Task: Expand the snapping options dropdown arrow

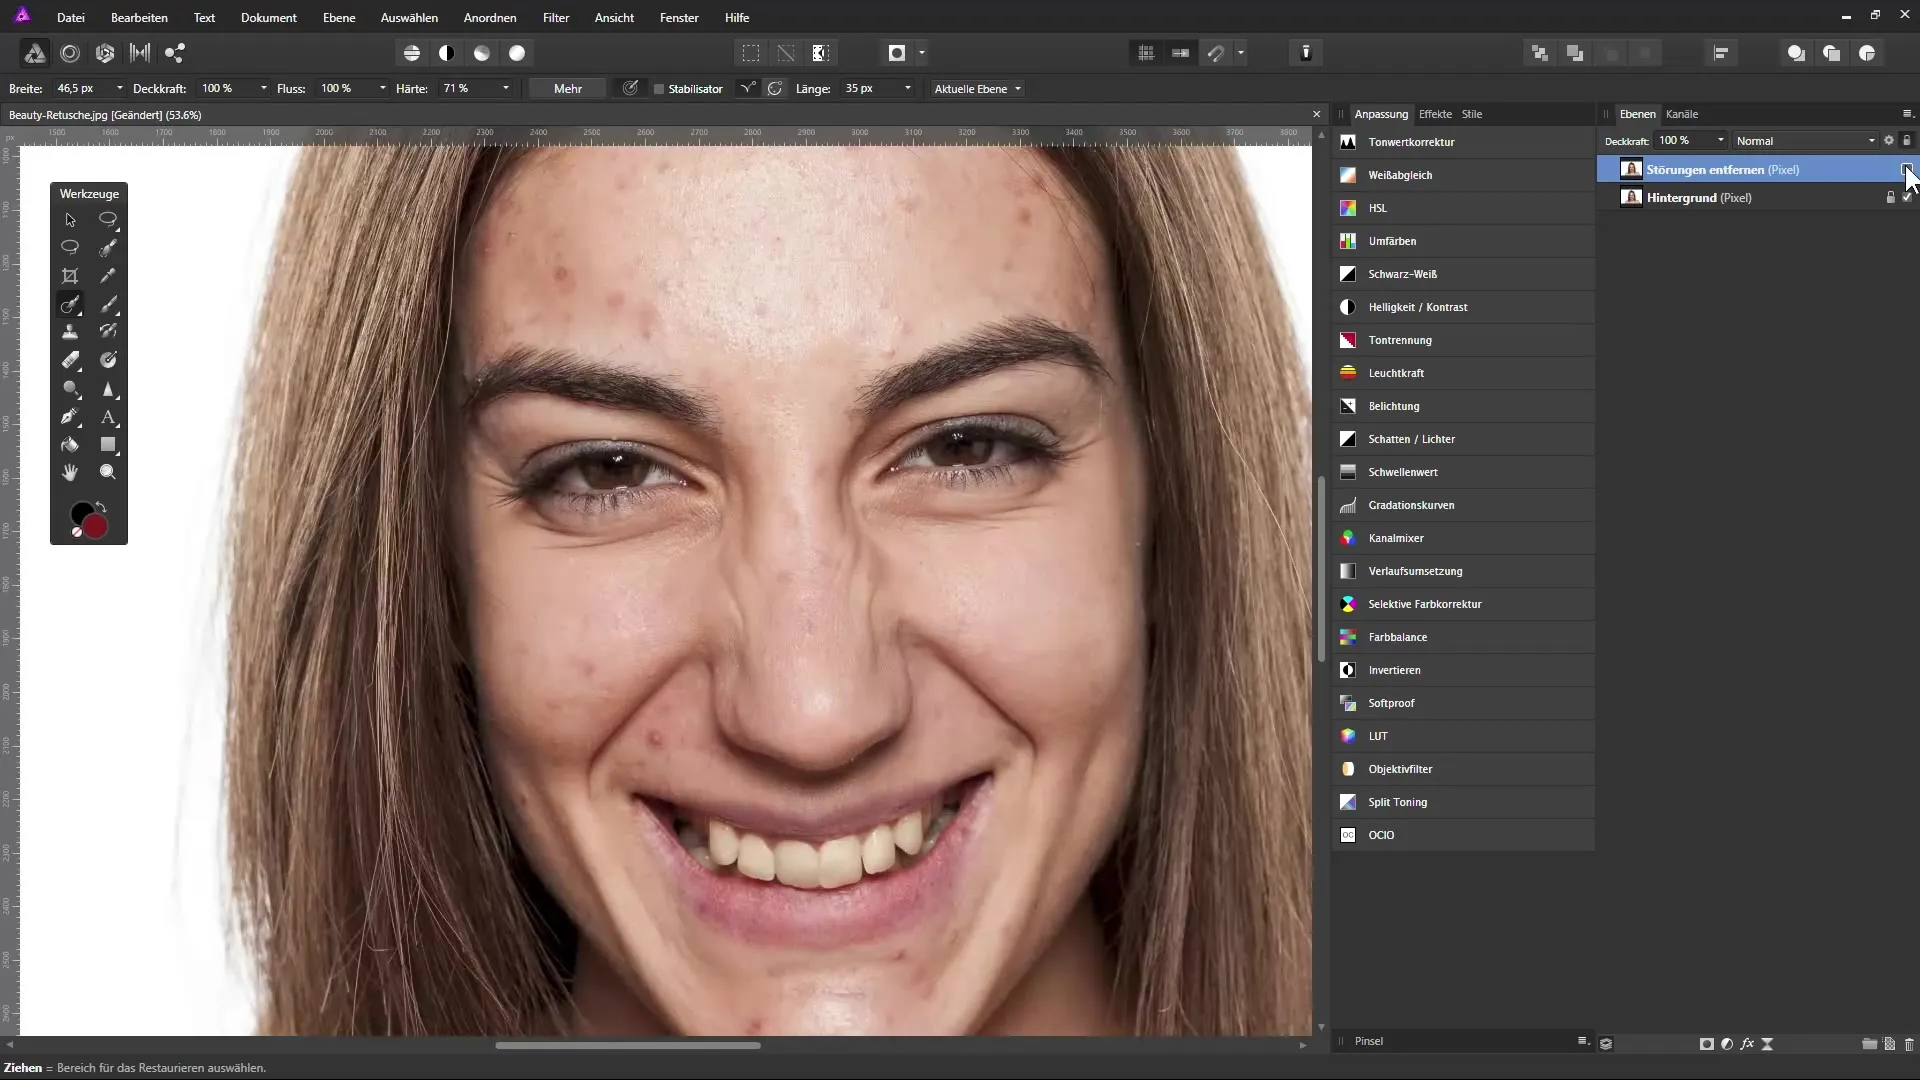Action: point(1241,53)
